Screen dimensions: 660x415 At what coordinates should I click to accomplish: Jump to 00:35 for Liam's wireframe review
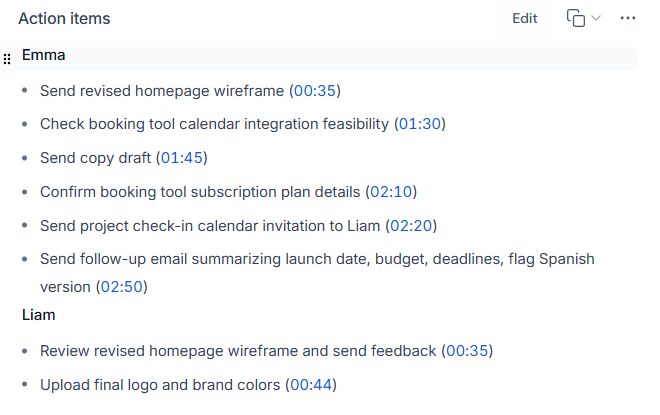[x=467, y=351]
